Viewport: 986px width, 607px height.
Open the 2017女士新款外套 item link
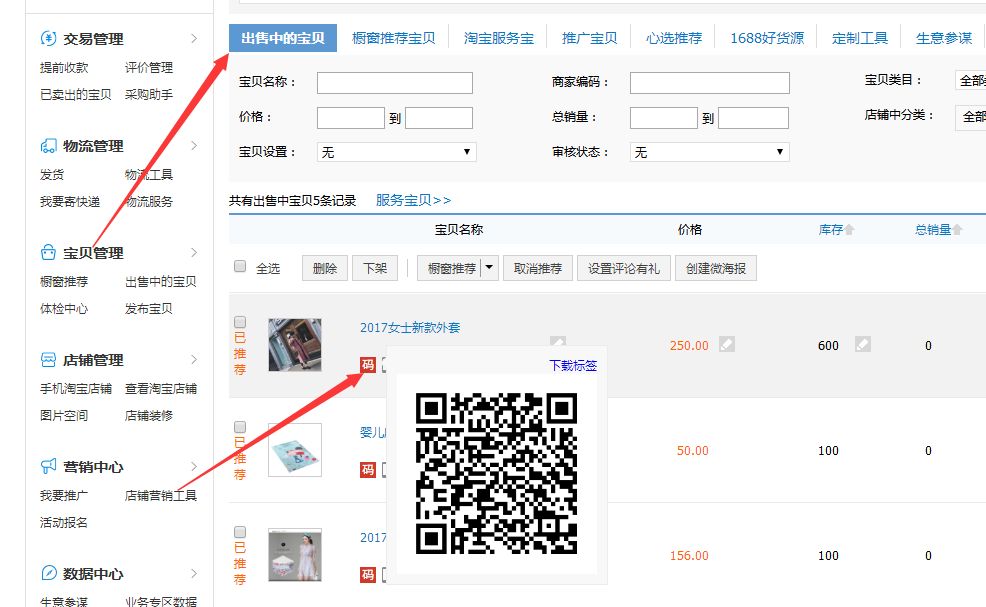(x=410, y=327)
